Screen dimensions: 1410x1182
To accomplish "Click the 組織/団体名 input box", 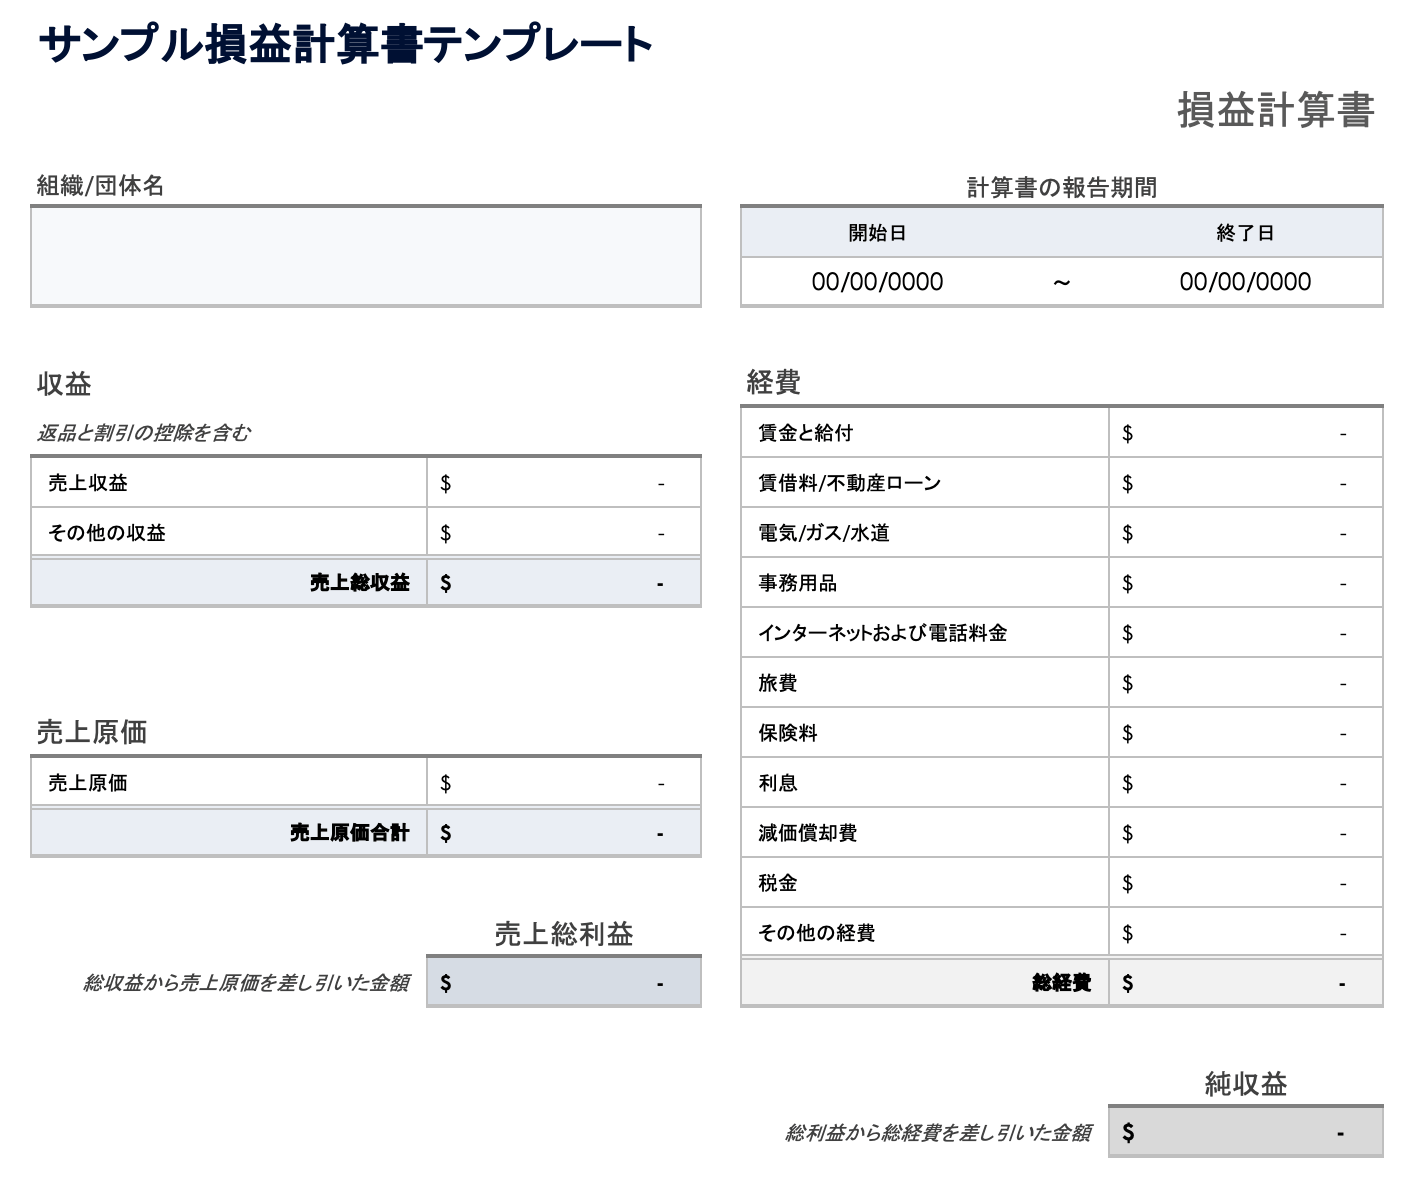I will click(366, 256).
